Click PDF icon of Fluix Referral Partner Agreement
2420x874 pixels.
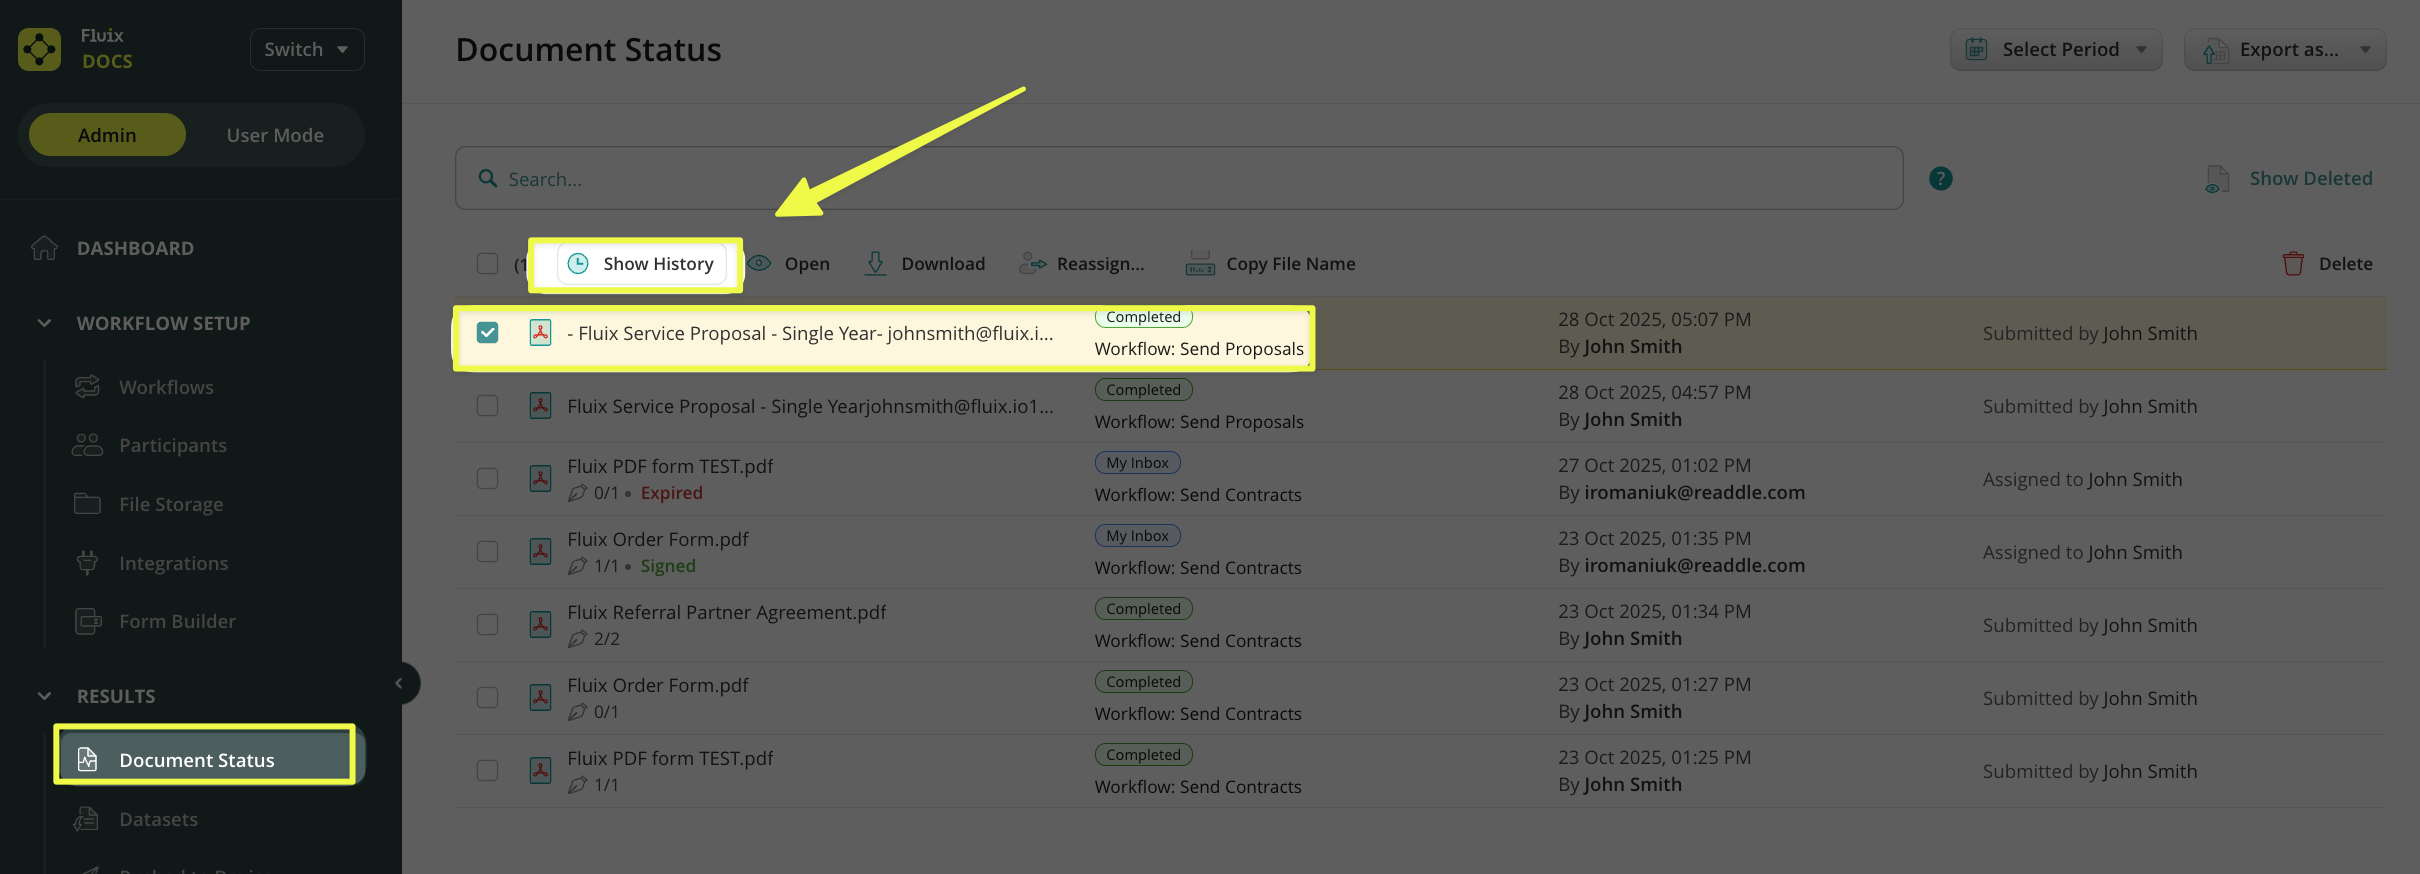540,625
